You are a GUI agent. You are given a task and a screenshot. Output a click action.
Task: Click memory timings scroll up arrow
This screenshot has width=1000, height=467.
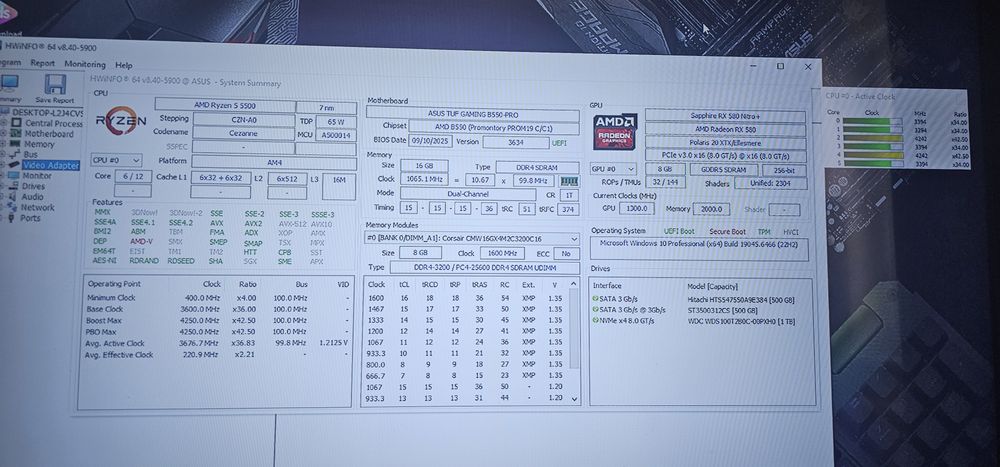click(x=574, y=284)
